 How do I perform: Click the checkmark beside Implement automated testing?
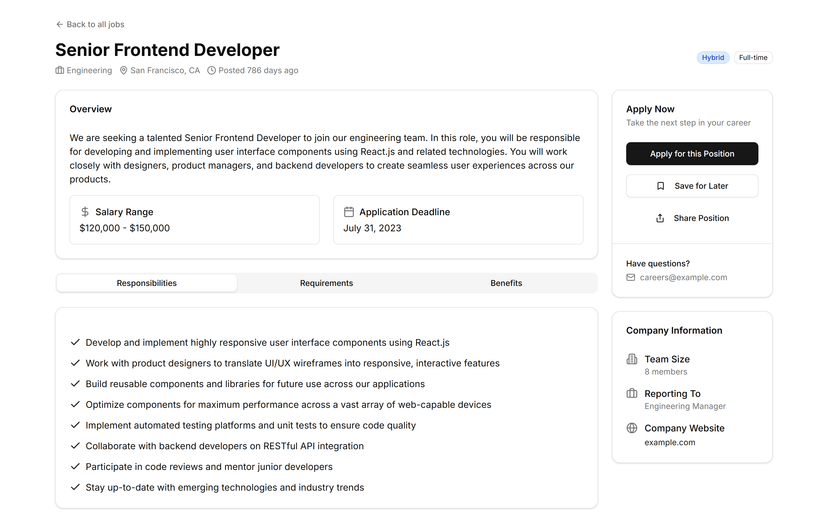click(75, 425)
